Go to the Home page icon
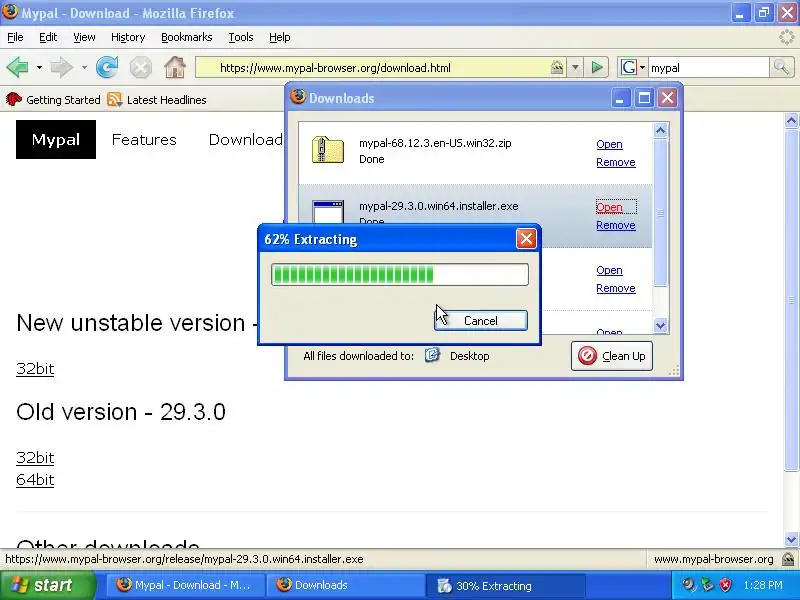800x600 pixels. [x=174, y=67]
